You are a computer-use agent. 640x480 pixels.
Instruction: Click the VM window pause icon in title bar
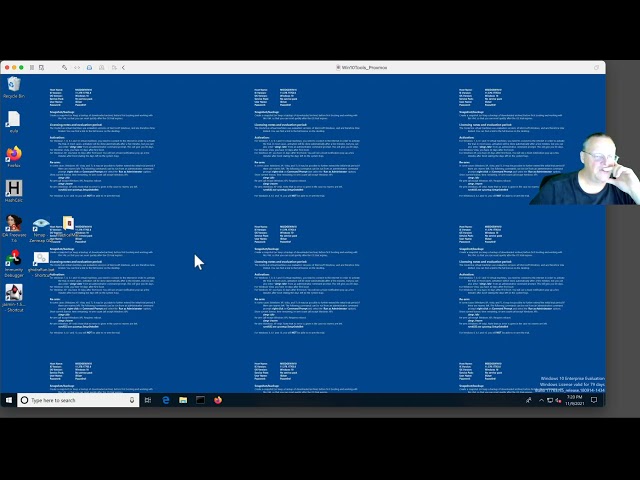32,67
